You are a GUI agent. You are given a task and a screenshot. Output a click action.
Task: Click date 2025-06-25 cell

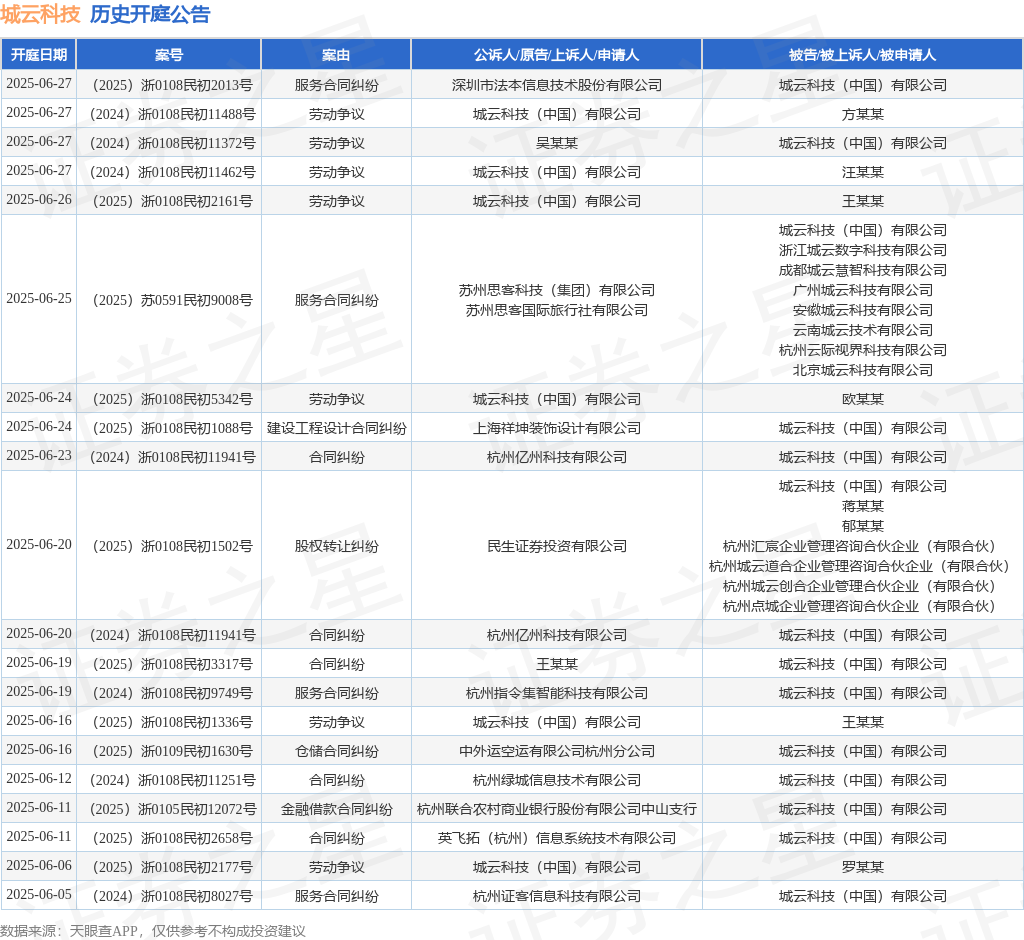[x=39, y=299]
